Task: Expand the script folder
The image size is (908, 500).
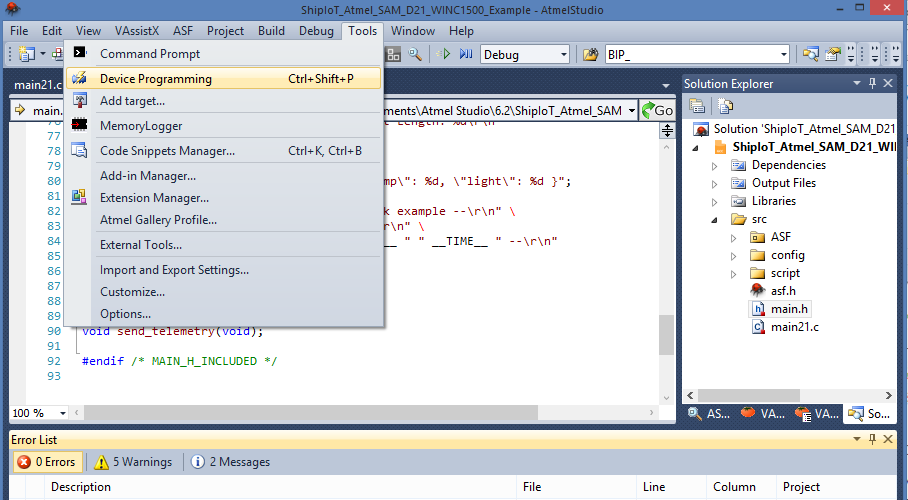Action: click(733, 274)
